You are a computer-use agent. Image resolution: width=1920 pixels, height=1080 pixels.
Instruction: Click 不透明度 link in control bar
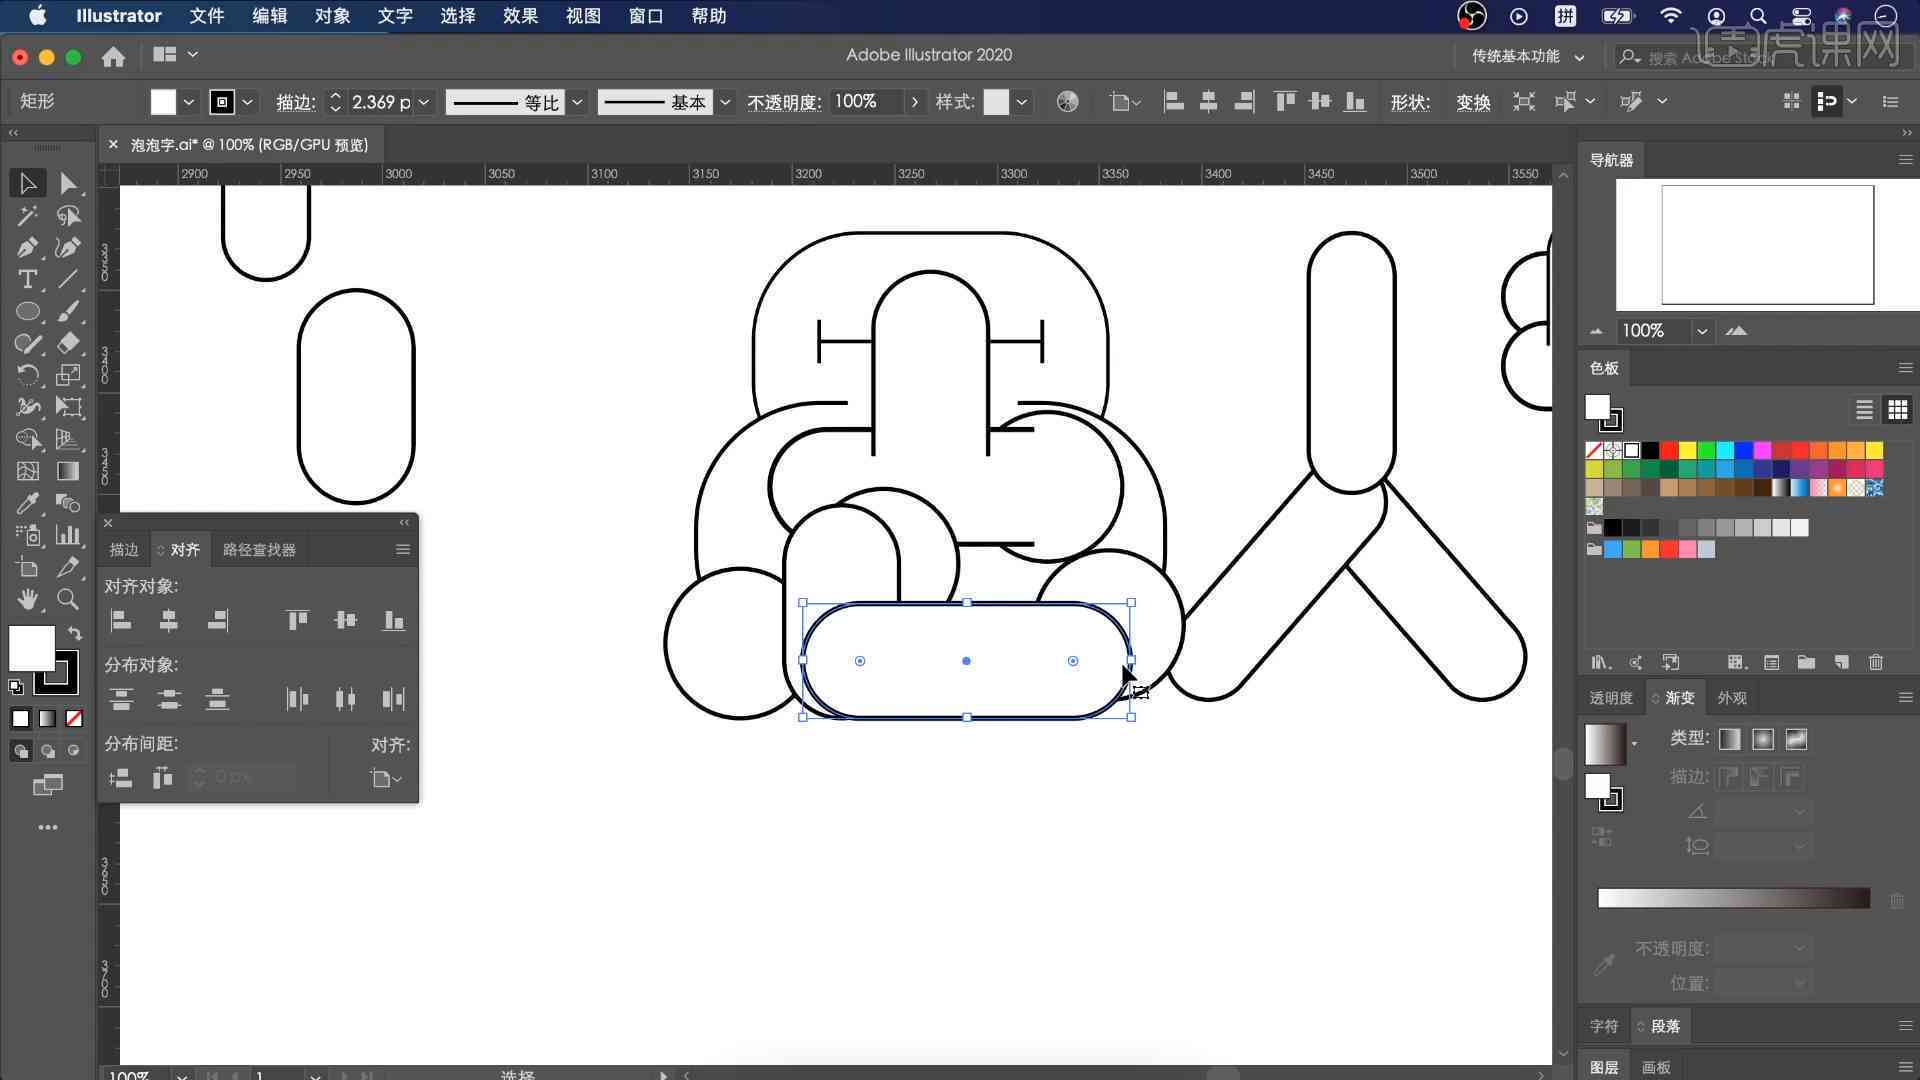tap(784, 102)
